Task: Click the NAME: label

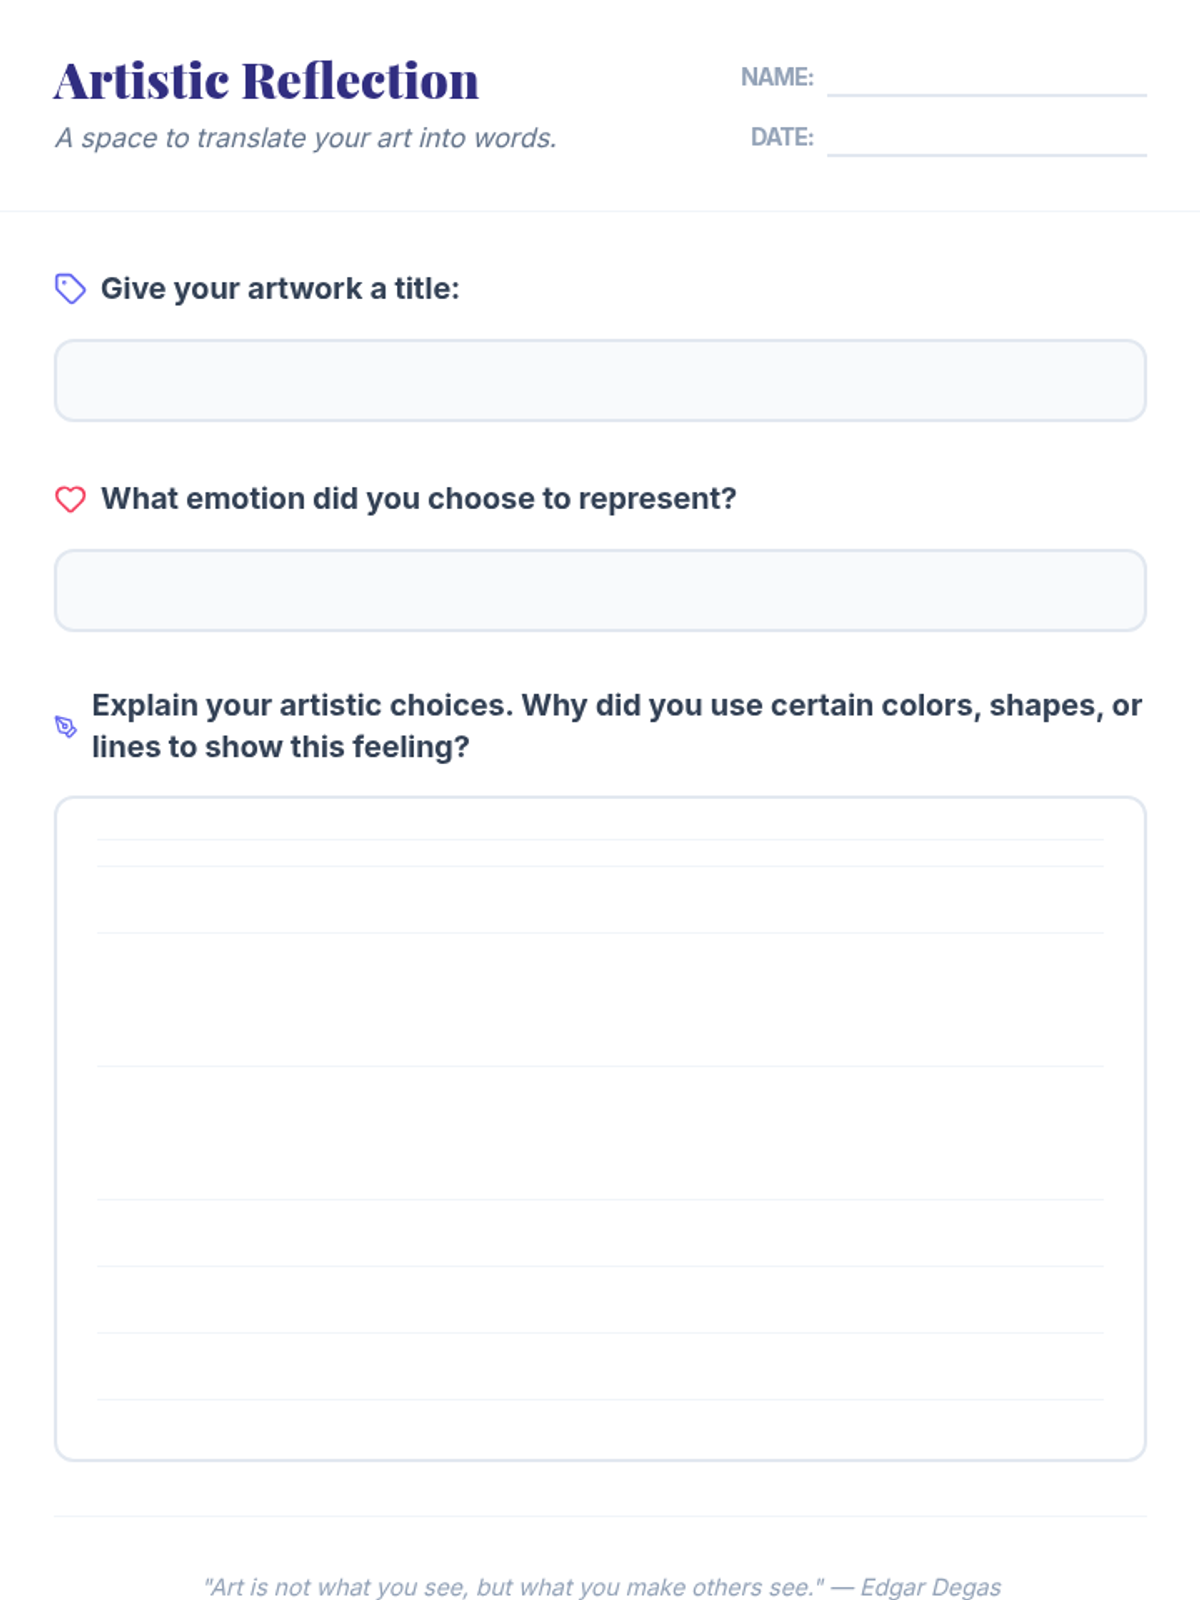Action: [x=777, y=77]
